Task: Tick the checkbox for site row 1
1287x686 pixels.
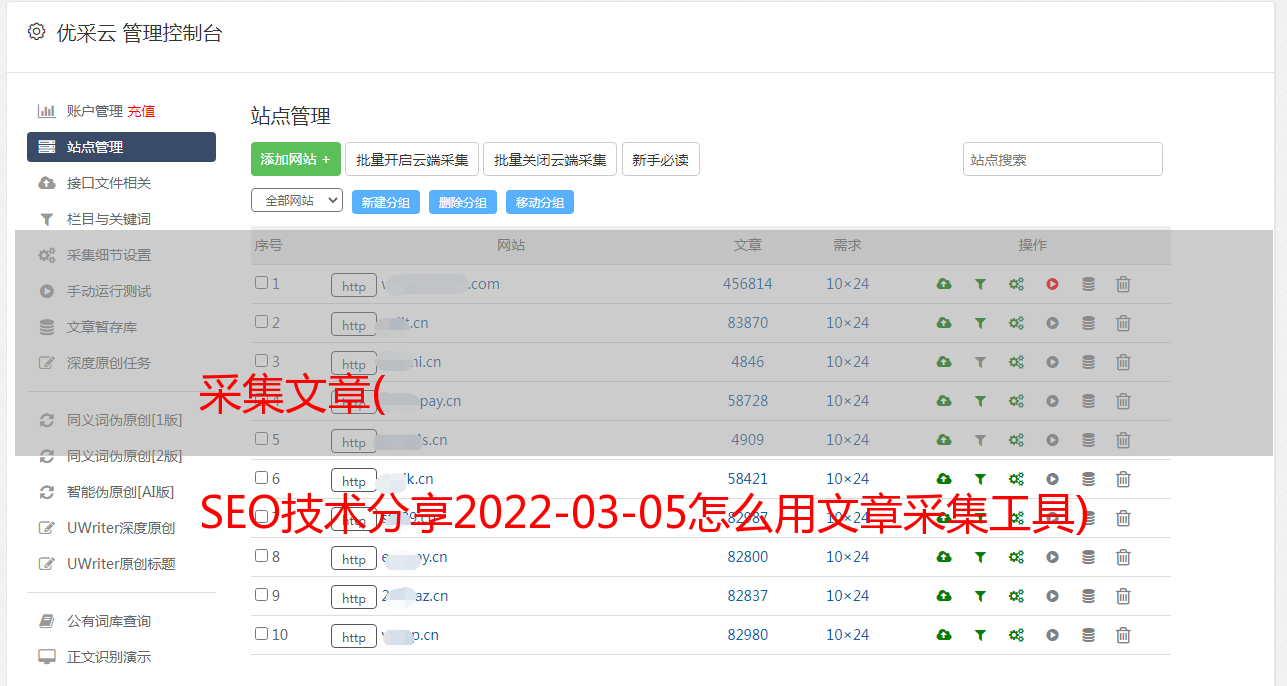Action: 261,283
